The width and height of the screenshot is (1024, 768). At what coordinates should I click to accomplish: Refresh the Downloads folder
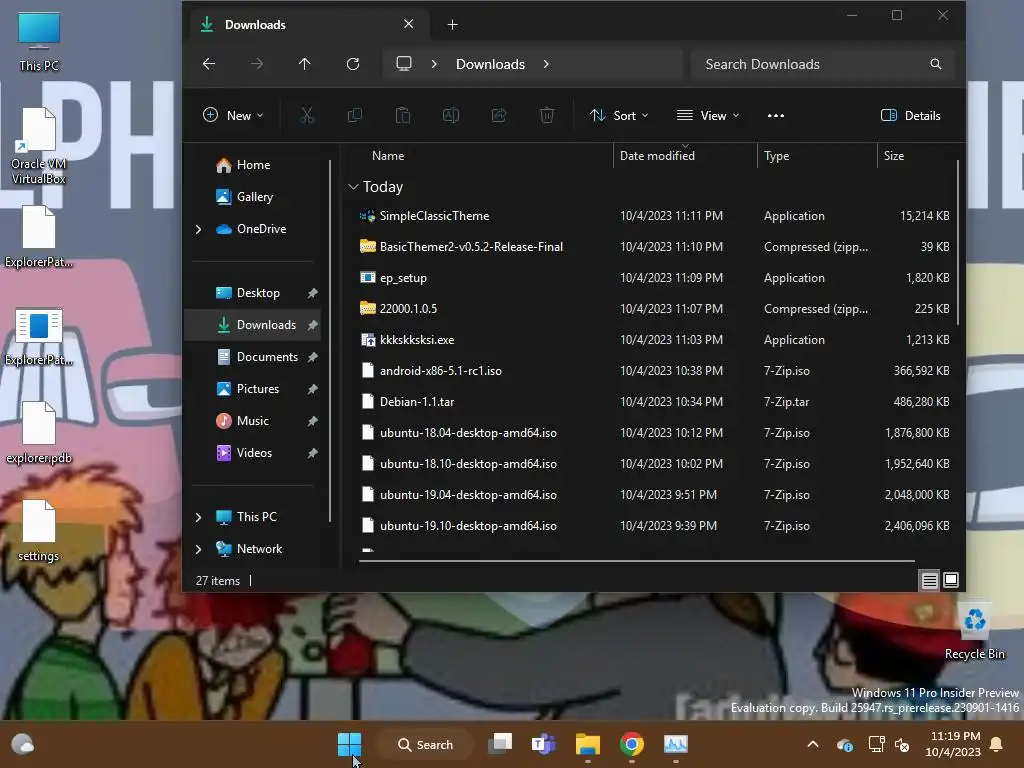353,64
